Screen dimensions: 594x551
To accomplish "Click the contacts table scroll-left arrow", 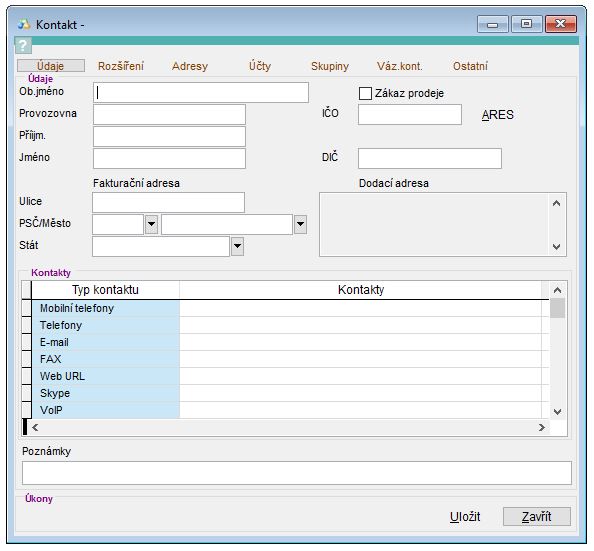I will point(35,427).
